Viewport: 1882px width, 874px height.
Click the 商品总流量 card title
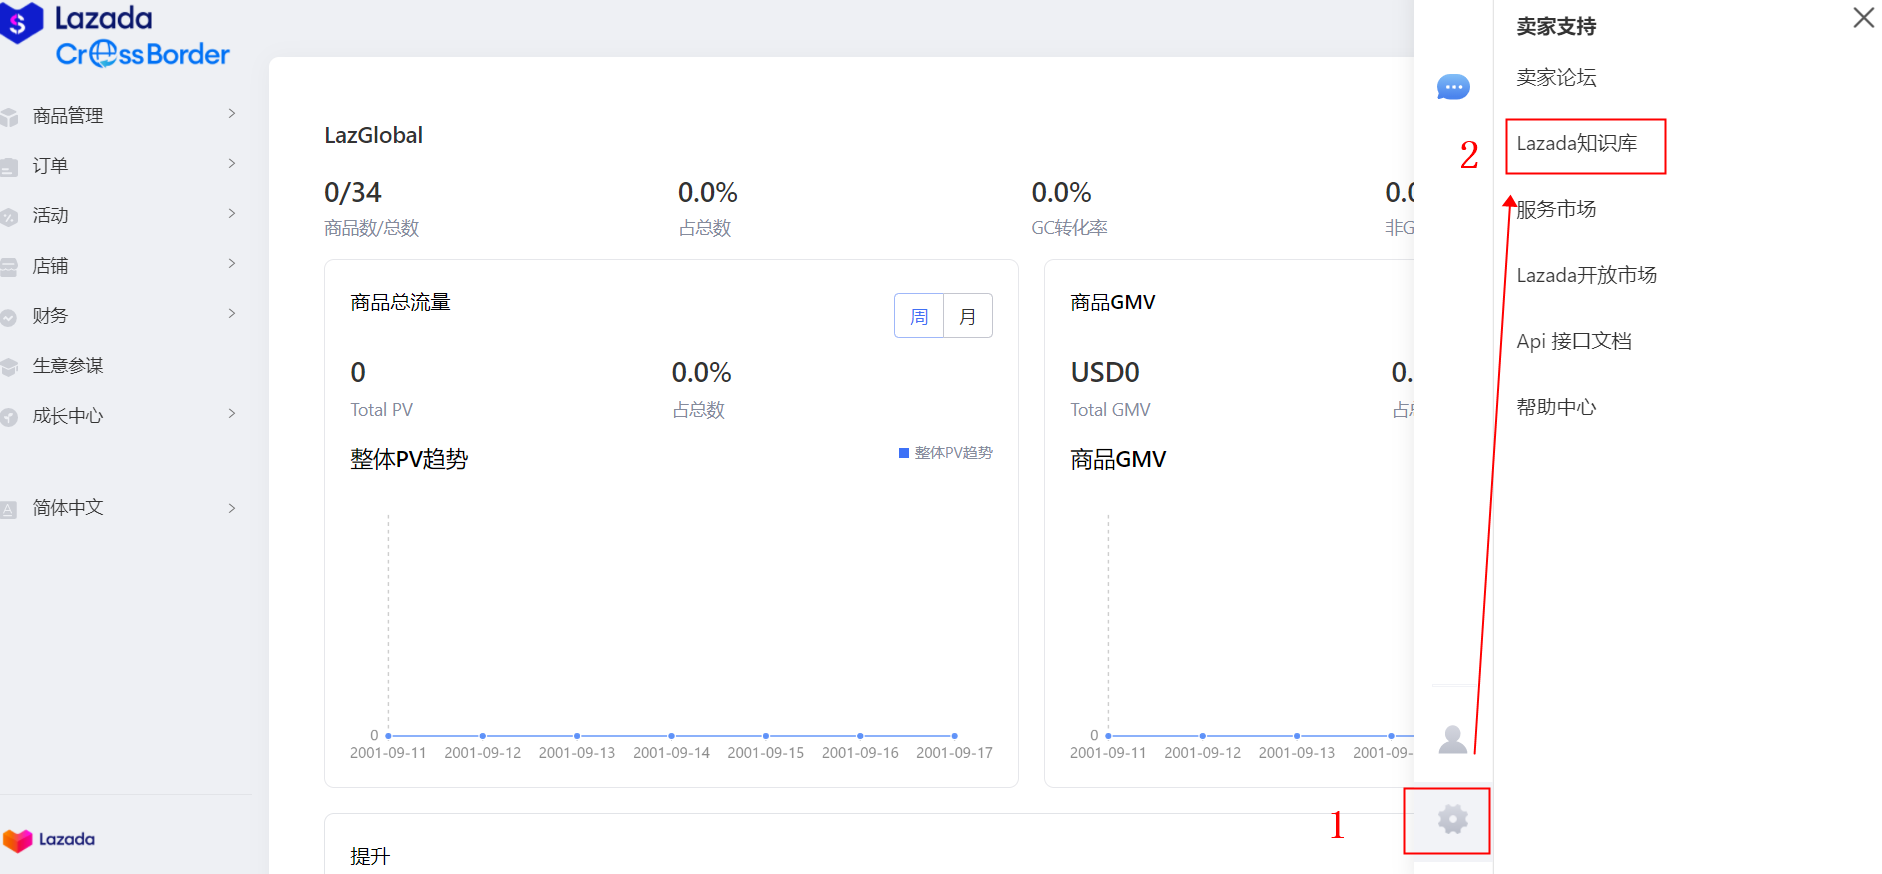click(x=400, y=302)
